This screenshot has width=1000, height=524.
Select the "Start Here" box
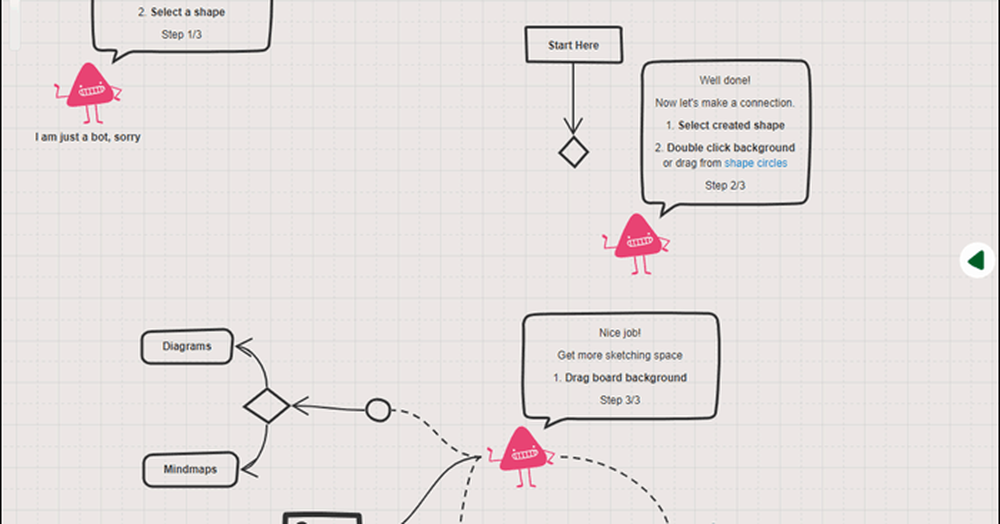coord(574,45)
